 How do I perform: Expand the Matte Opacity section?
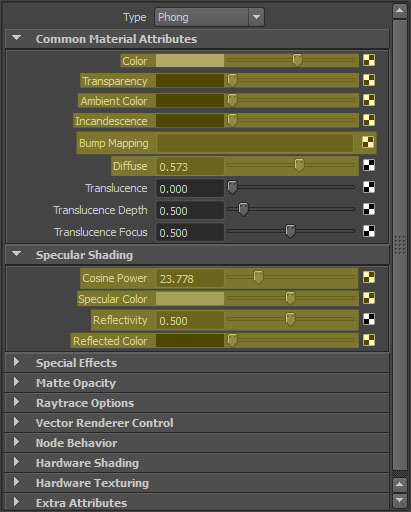pos(16,382)
